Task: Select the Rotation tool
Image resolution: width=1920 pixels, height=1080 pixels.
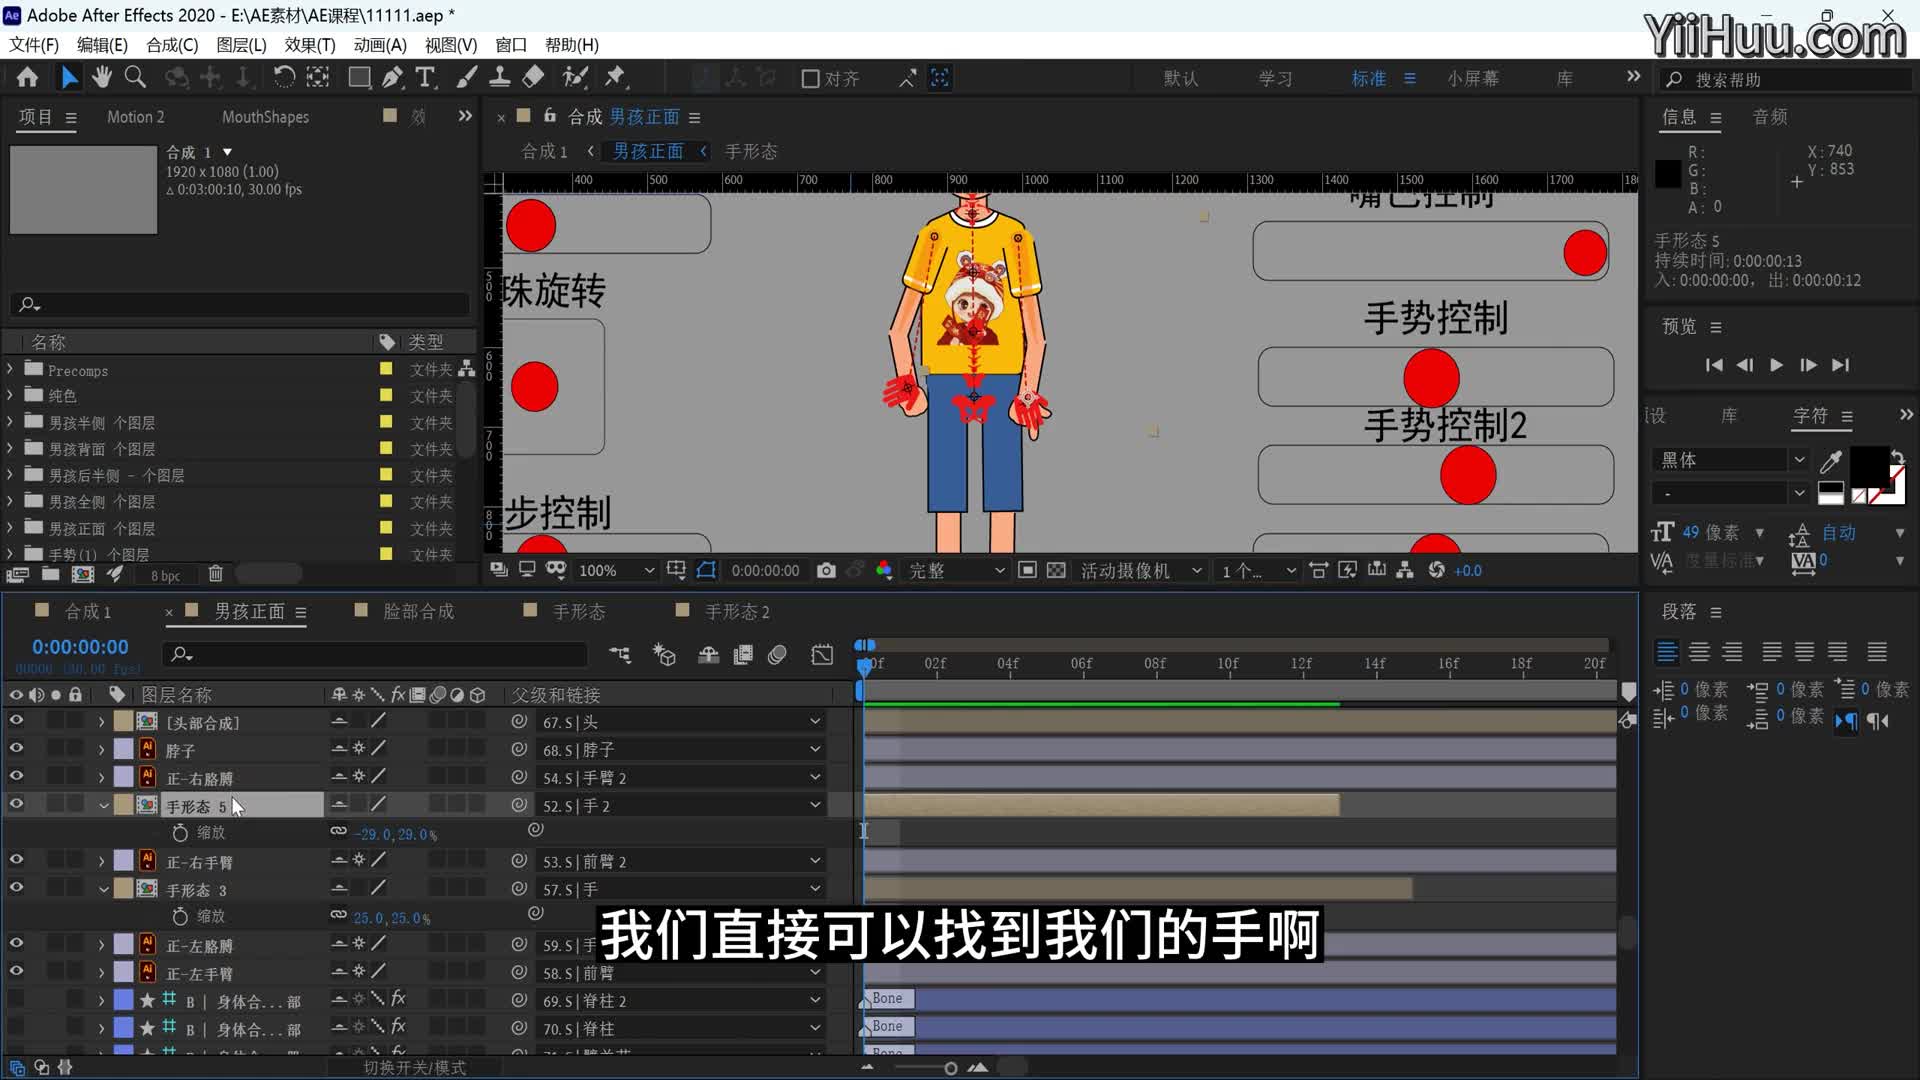Action: pos(284,77)
